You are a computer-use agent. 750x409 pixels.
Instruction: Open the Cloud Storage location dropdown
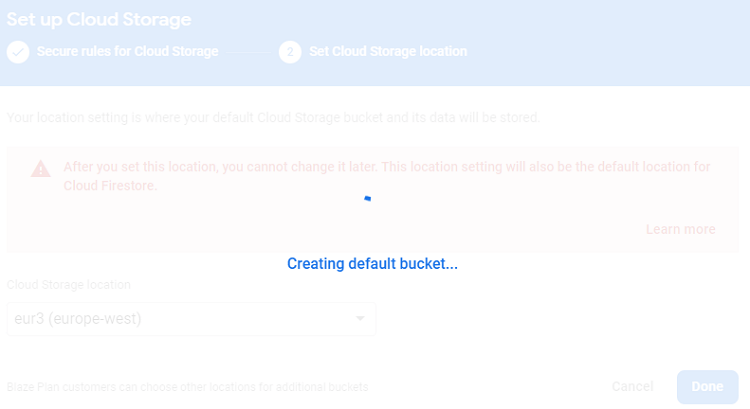click(x=191, y=319)
